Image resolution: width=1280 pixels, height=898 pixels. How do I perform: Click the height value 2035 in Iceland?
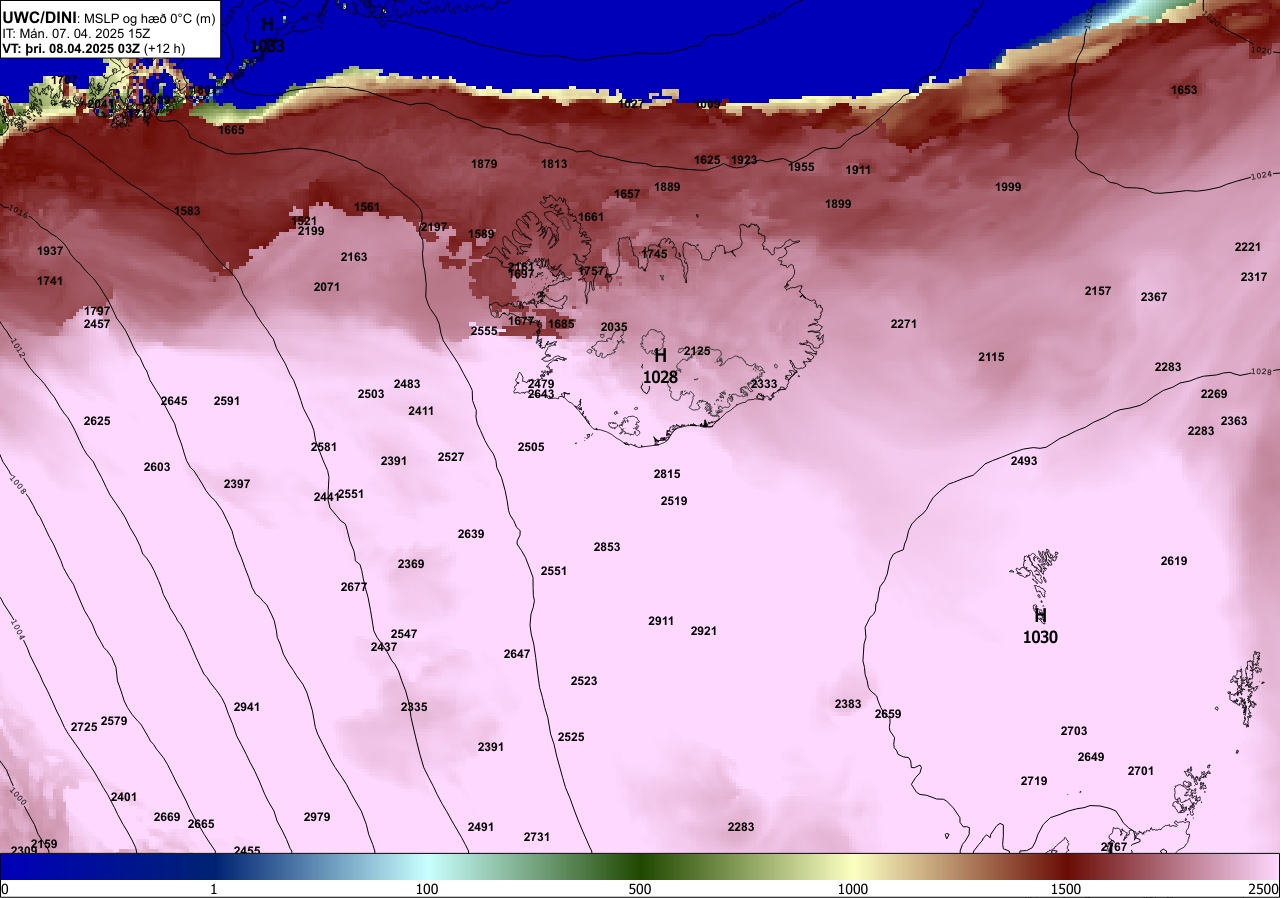click(614, 327)
